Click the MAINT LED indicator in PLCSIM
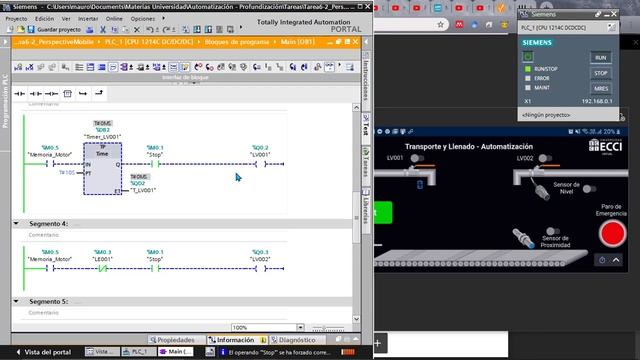Image resolution: width=640 pixels, height=360 pixels. pyautogui.click(x=528, y=88)
